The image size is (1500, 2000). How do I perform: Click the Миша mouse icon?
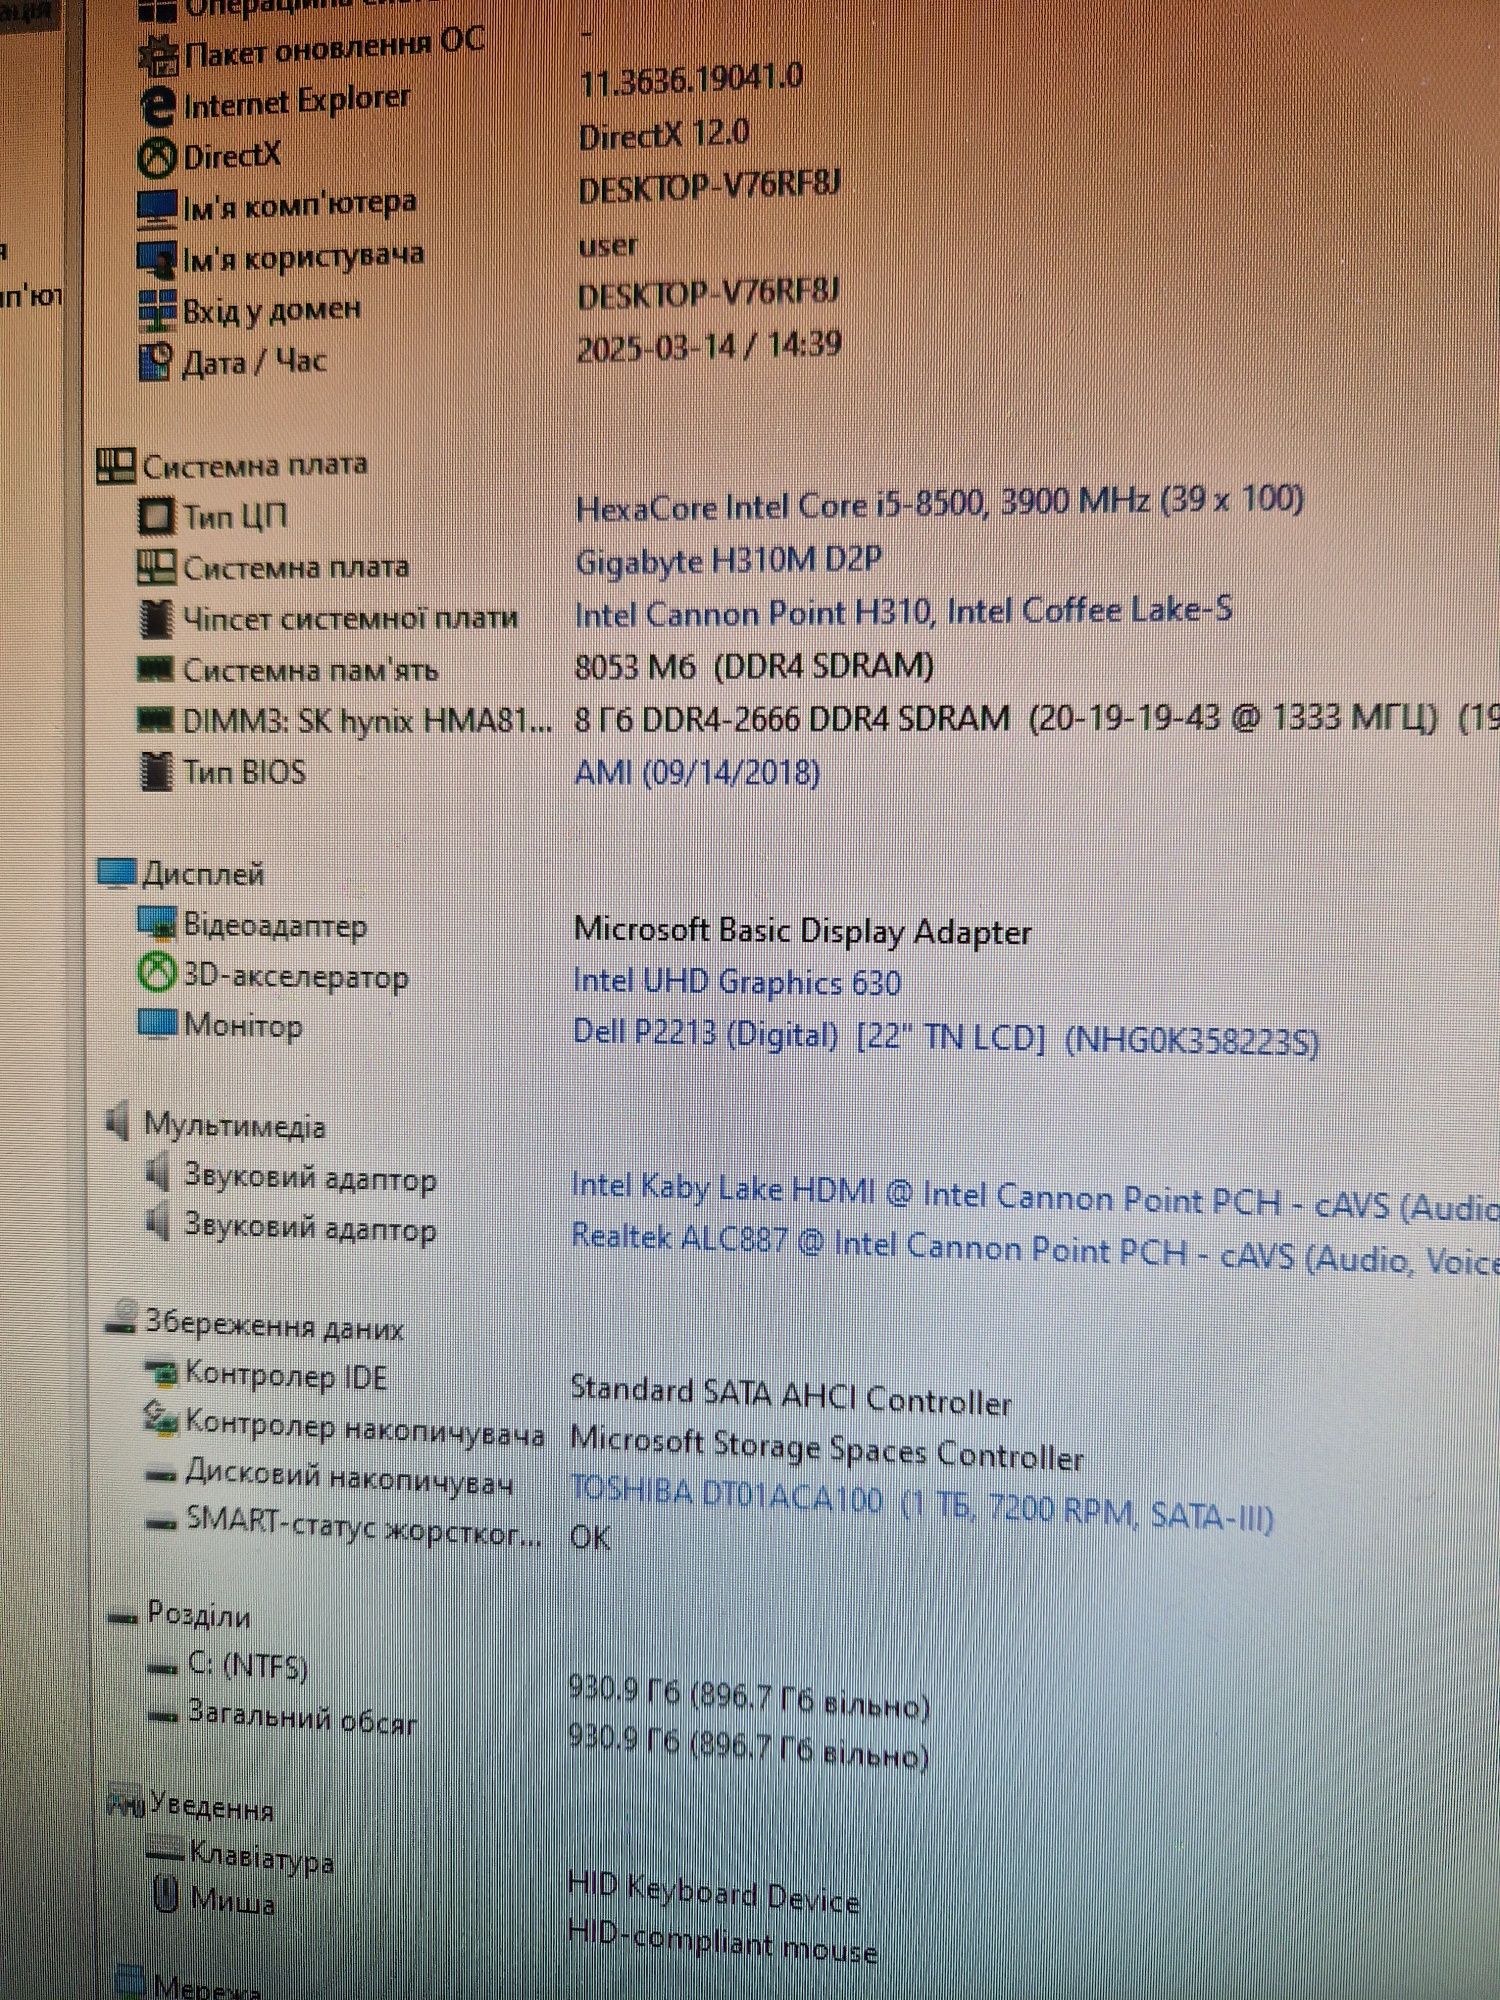click(165, 1894)
